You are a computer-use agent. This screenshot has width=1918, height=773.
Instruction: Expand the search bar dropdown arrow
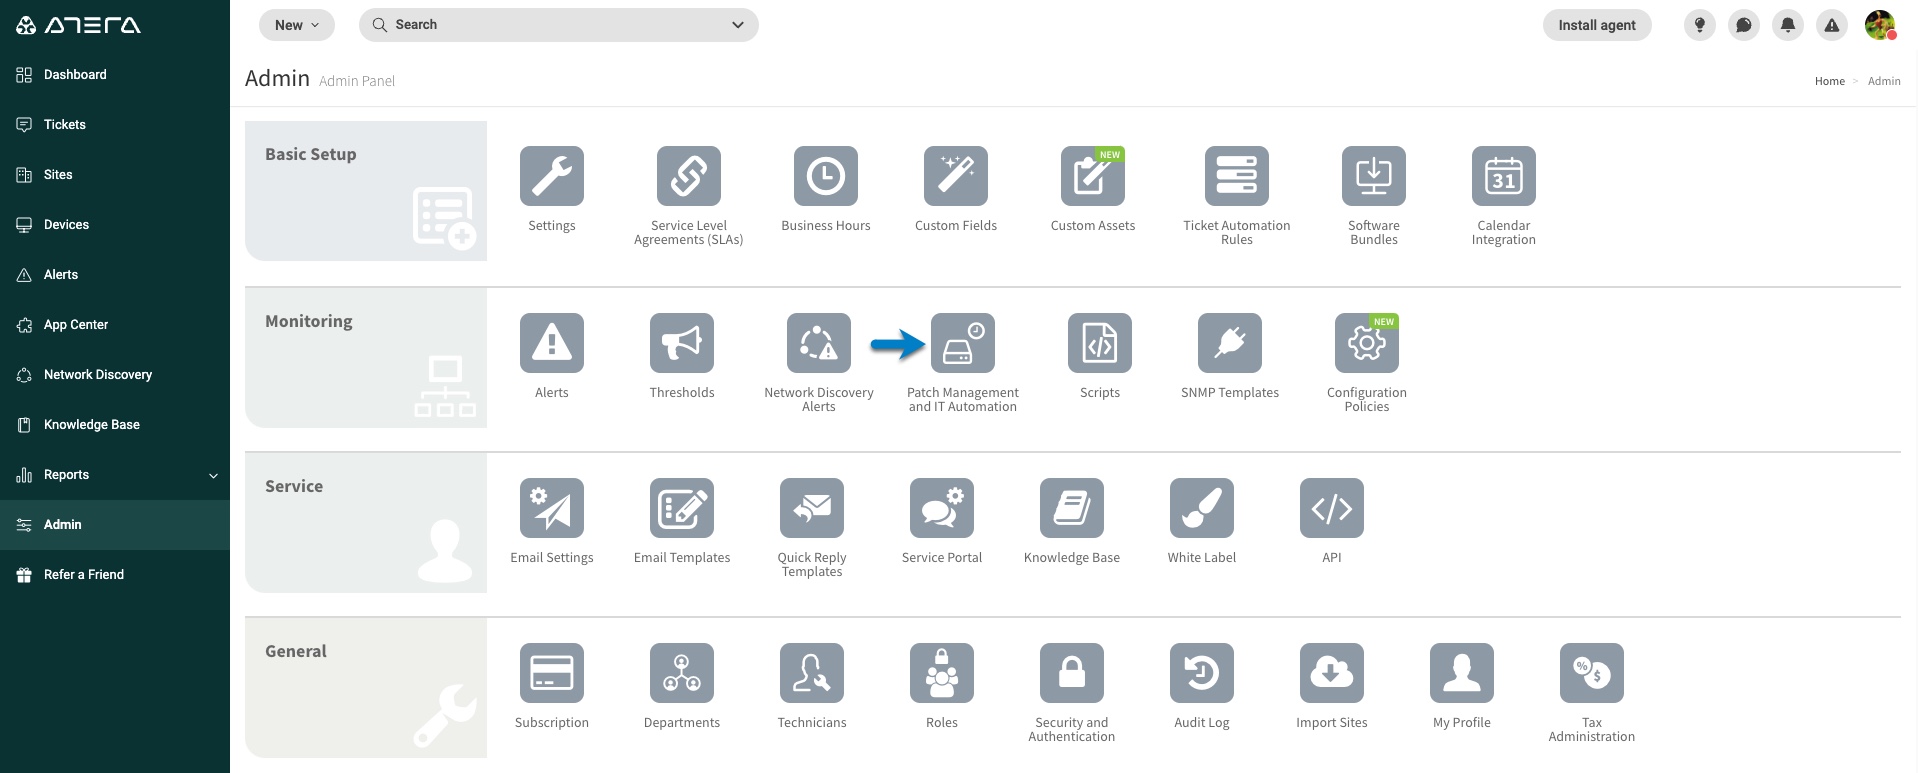tap(738, 25)
